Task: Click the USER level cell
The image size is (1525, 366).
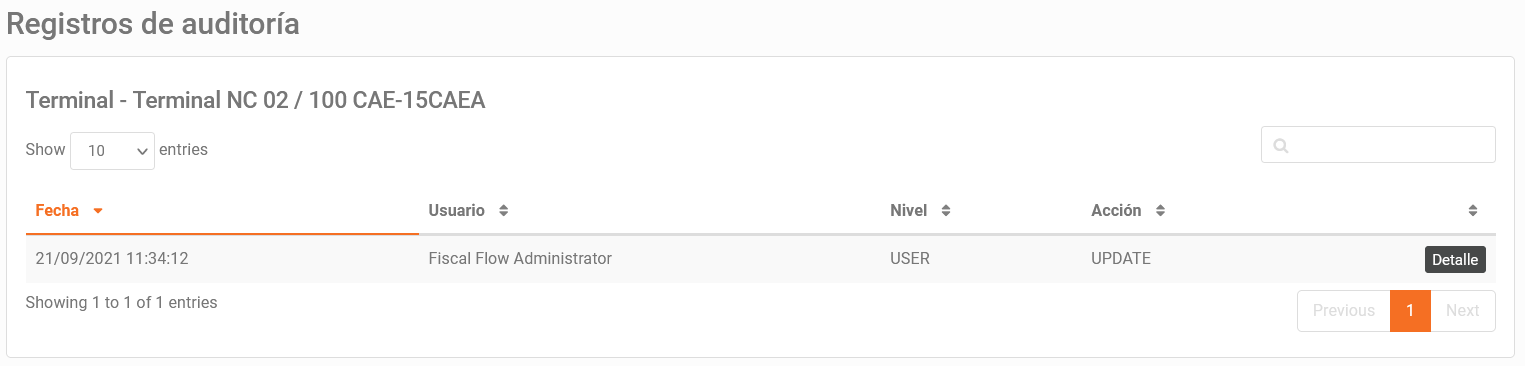Action: (910, 259)
